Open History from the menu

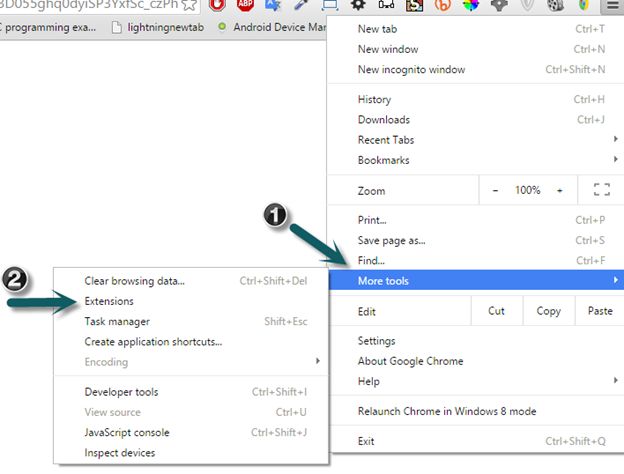pyautogui.click(x=476, y=99)
